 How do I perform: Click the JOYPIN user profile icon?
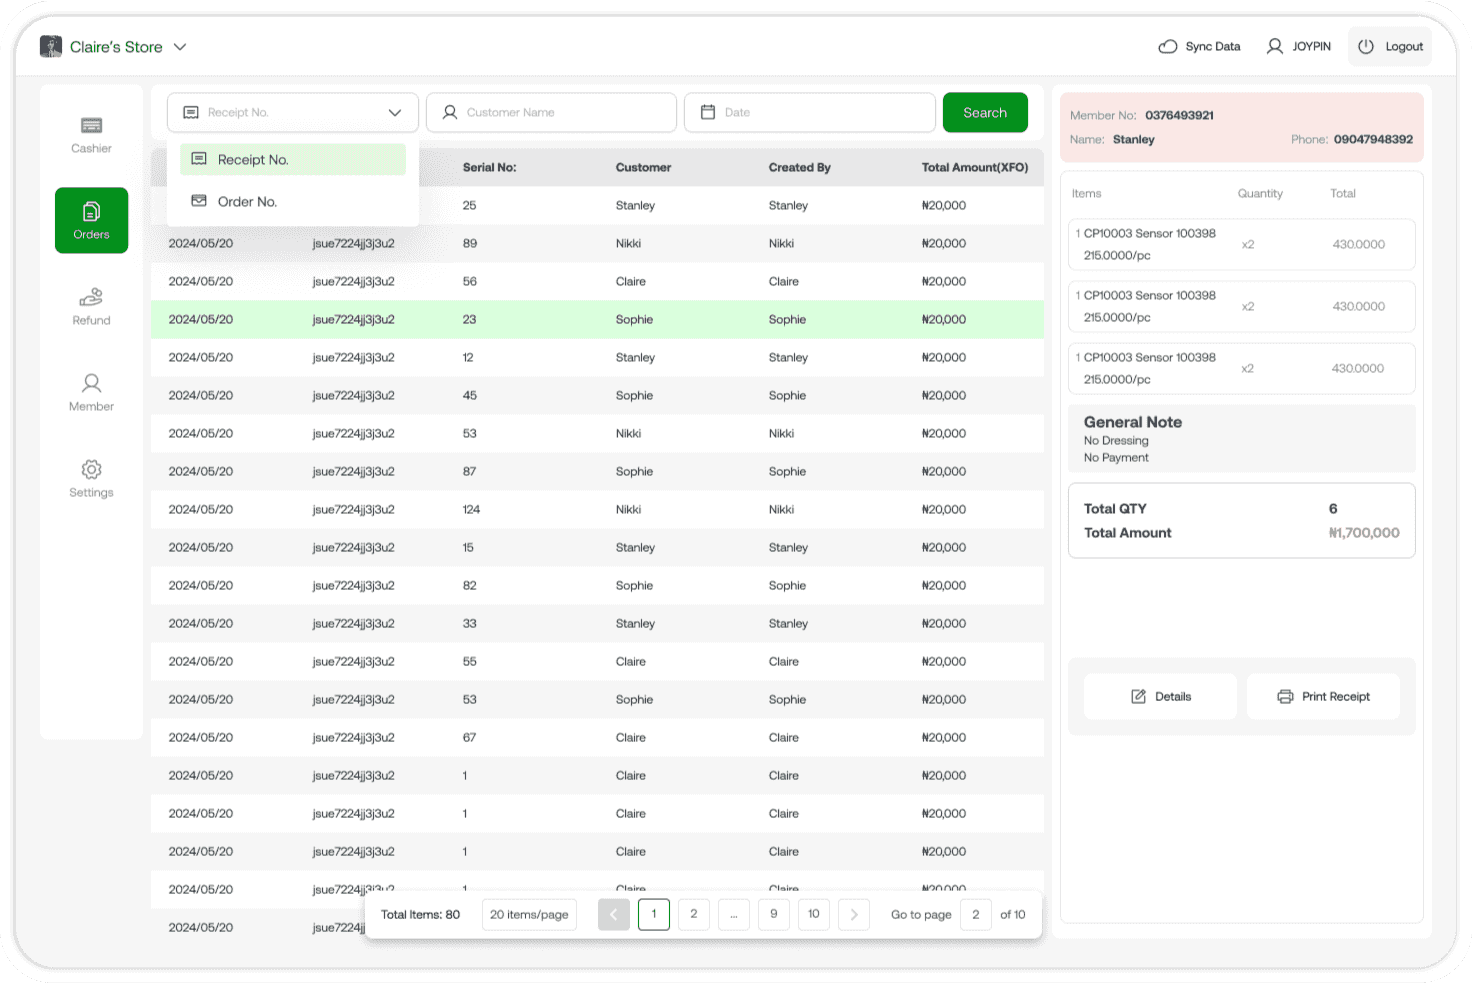click(x=1275, y=46)
